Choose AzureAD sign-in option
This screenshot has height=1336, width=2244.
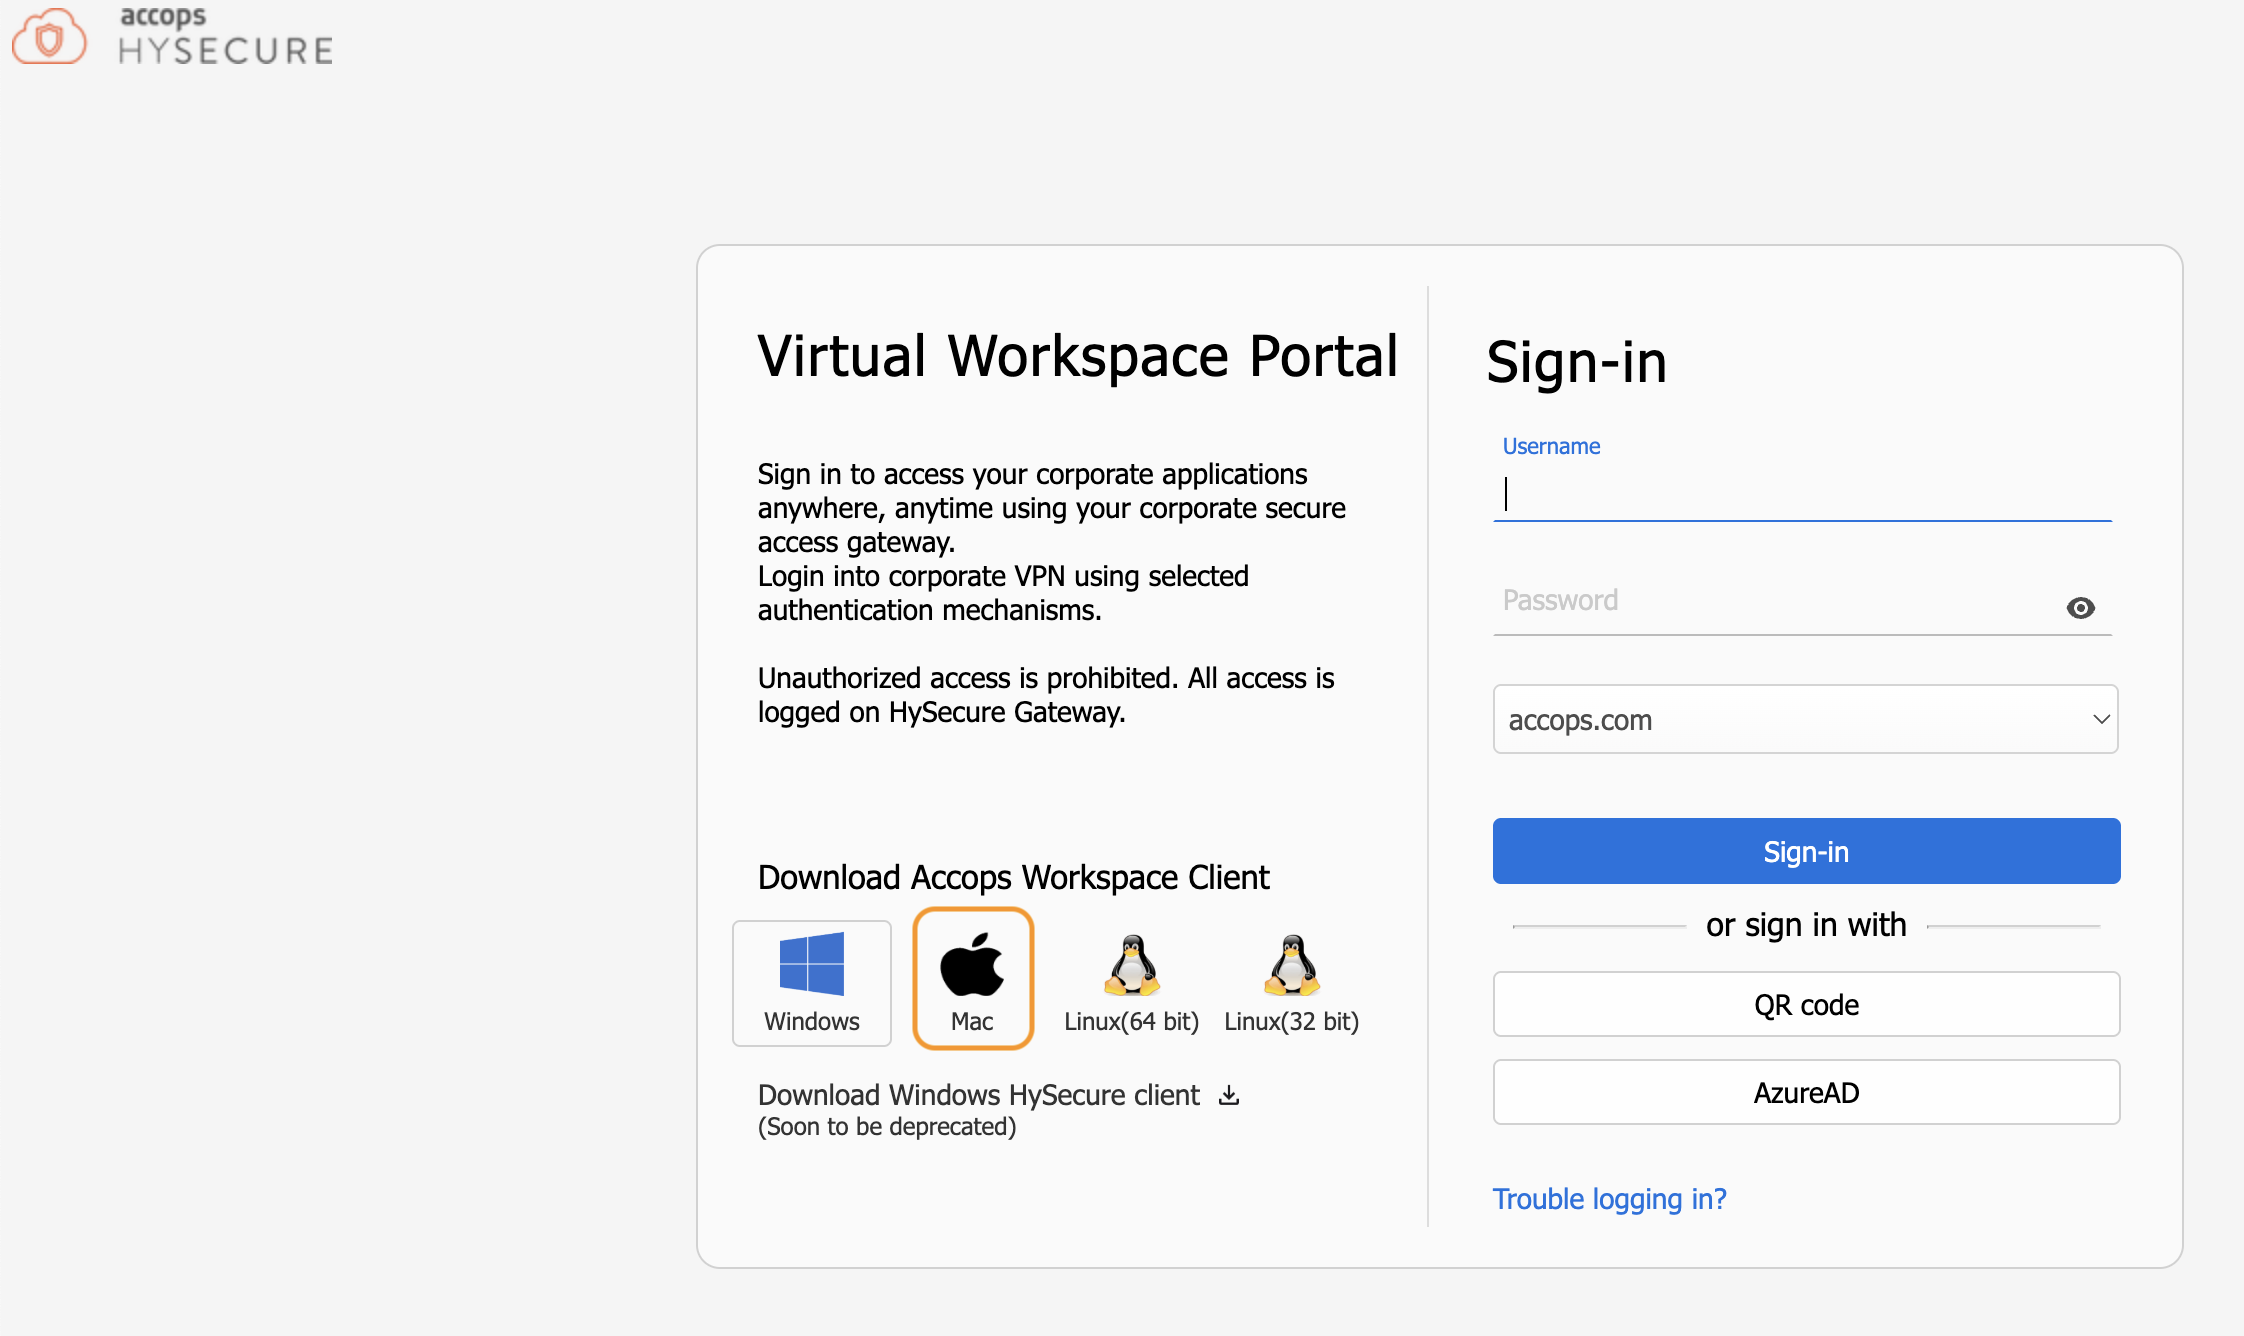1806,1092
